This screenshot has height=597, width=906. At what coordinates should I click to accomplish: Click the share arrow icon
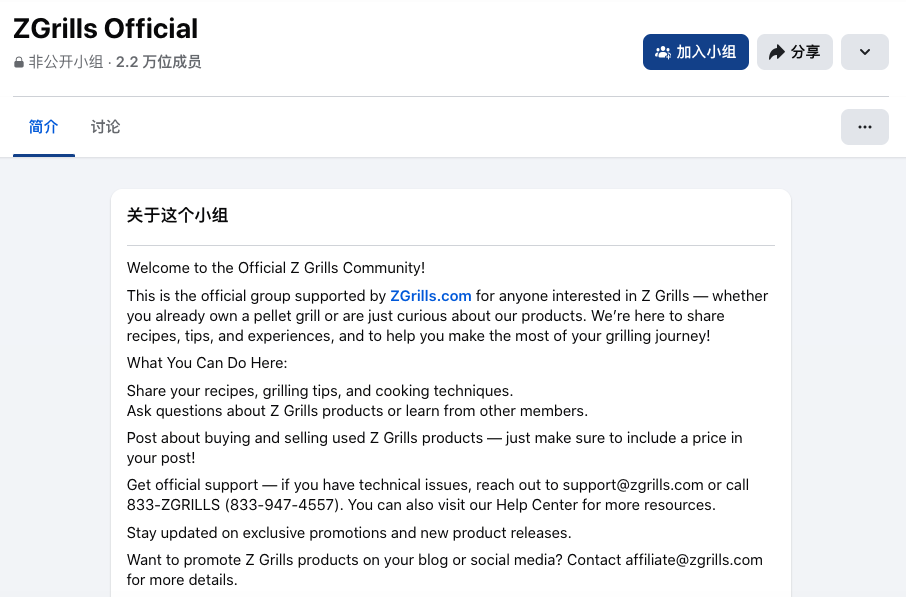(776, 52)
